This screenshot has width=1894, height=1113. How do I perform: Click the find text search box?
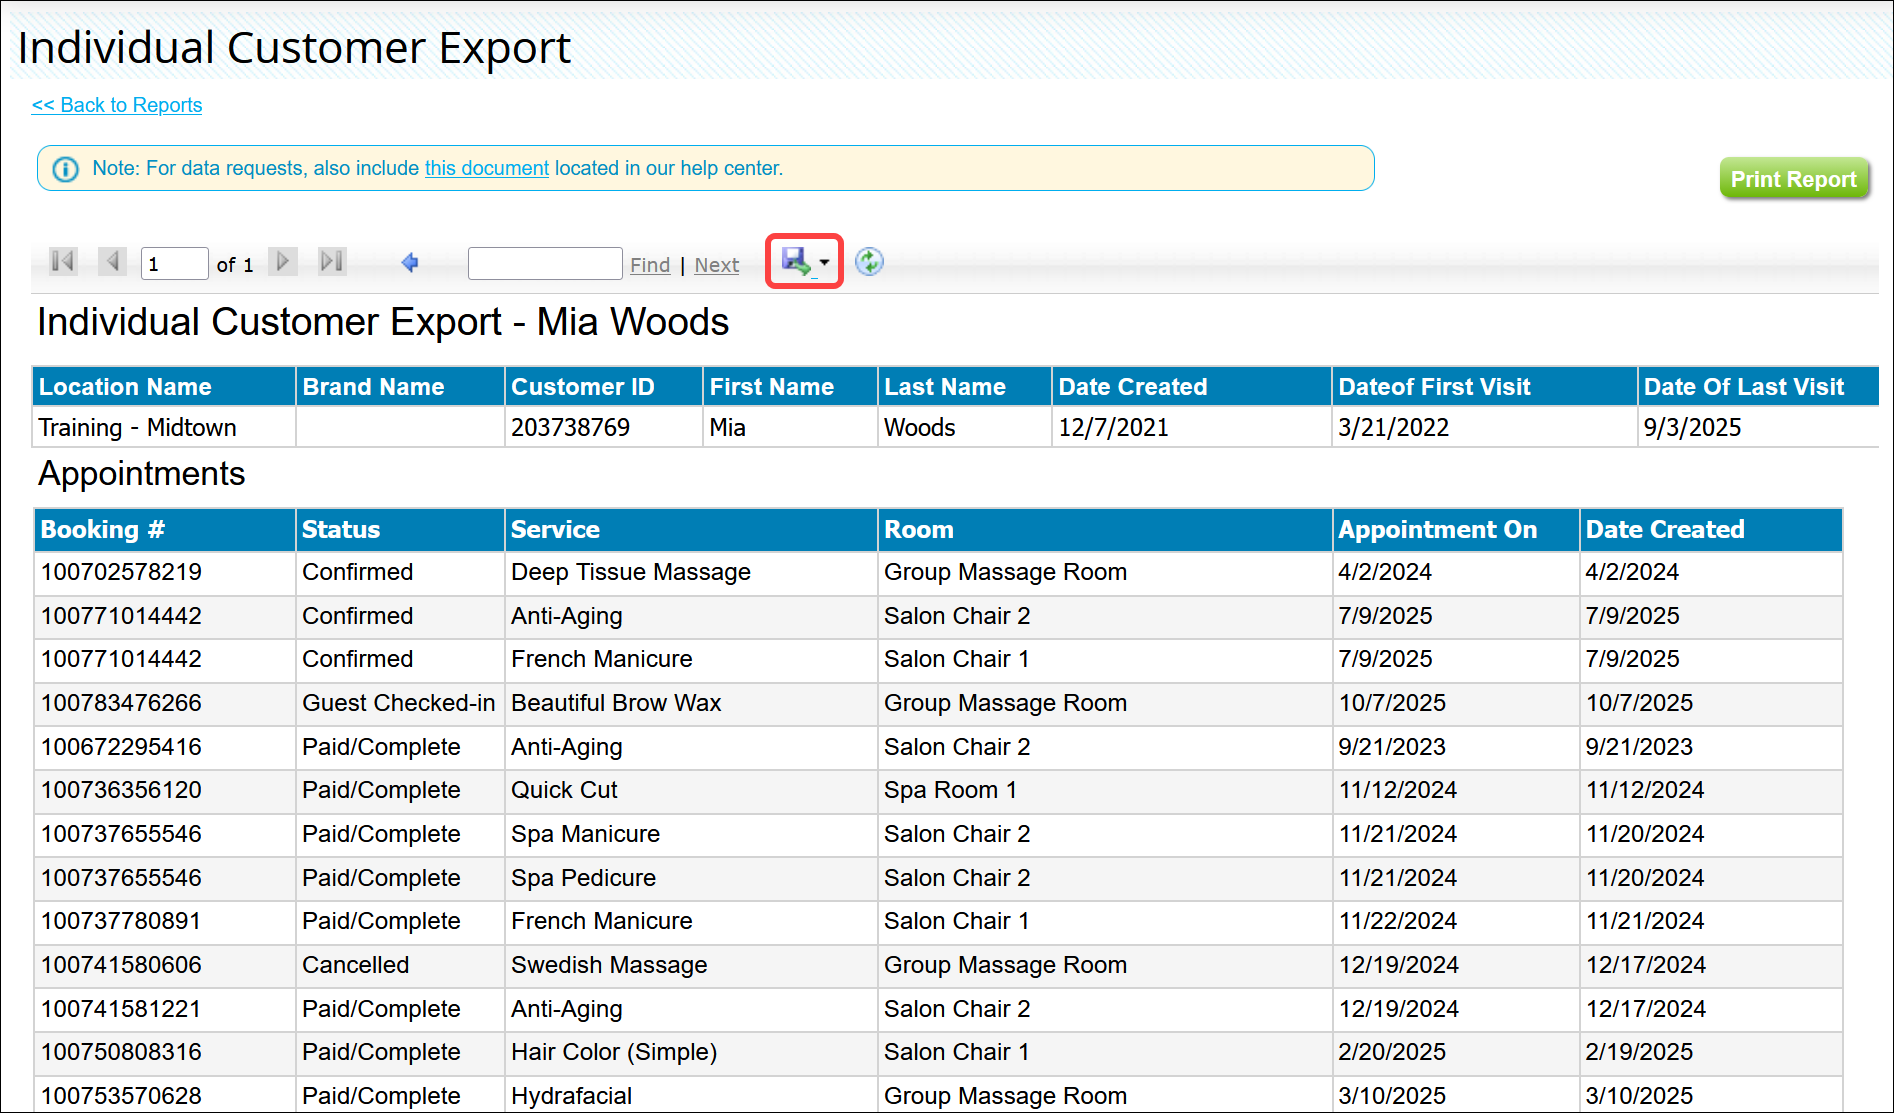pyautogui.click(x=545, y=264)
